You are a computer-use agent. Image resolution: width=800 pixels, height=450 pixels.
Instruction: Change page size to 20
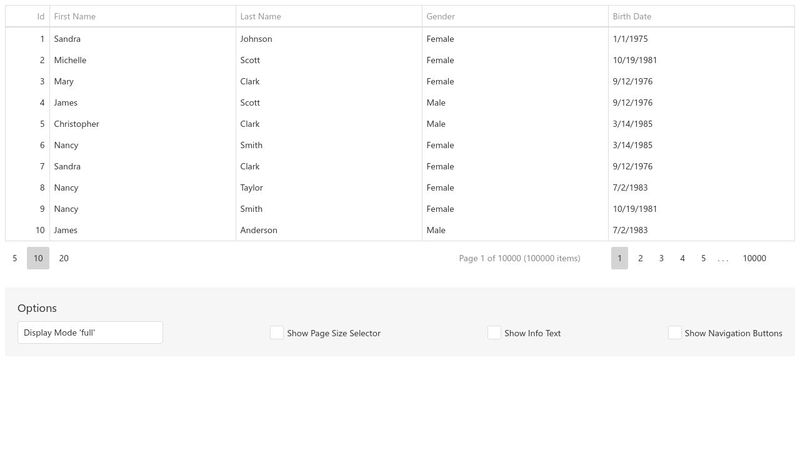pyautogui.click(x=64, y=258)
